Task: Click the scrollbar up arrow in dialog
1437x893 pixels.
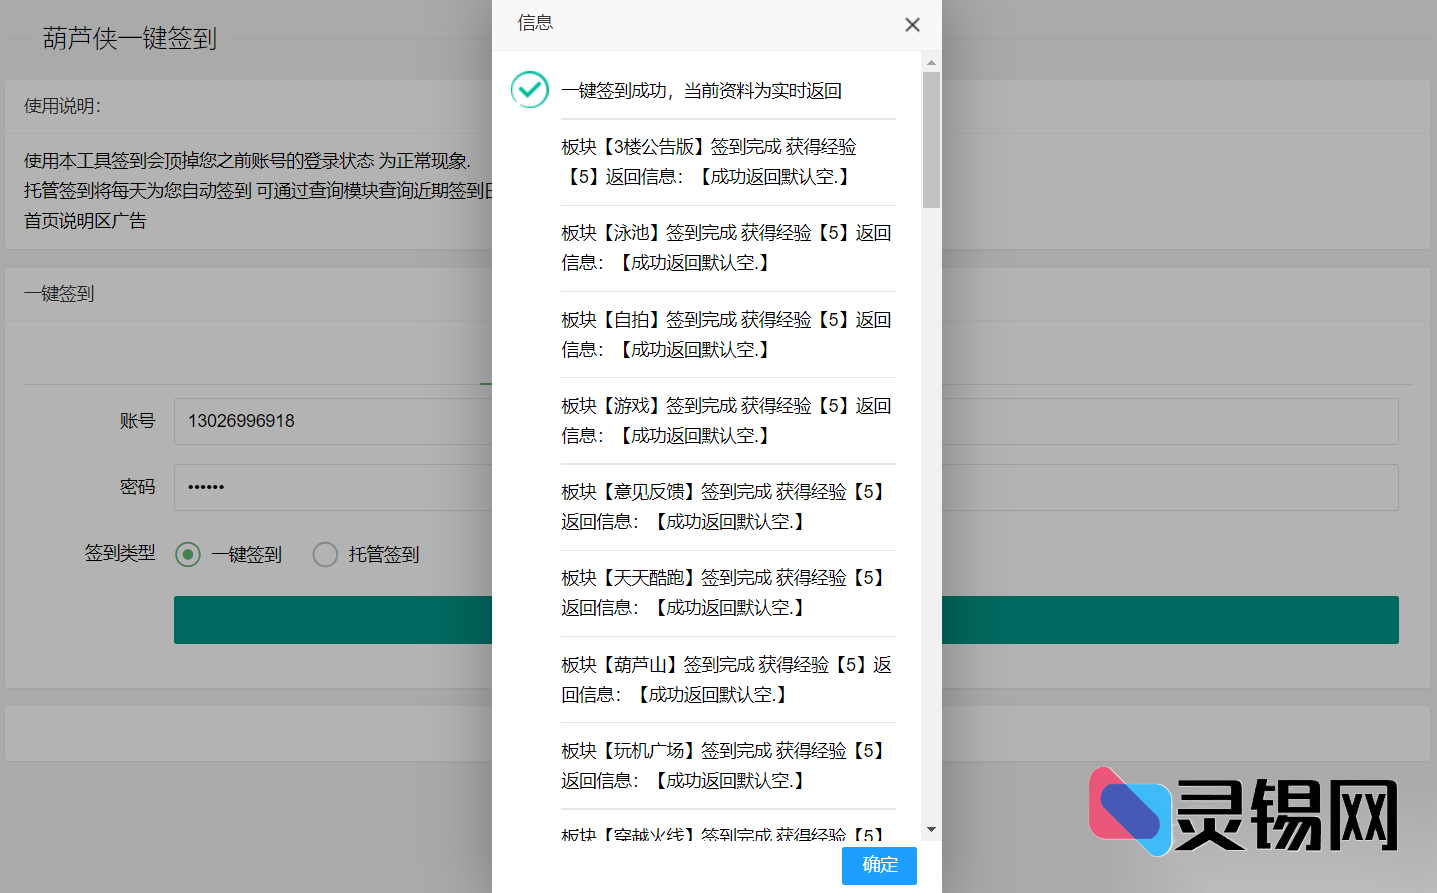Action: pyautogui.click(x=931, y=60)
